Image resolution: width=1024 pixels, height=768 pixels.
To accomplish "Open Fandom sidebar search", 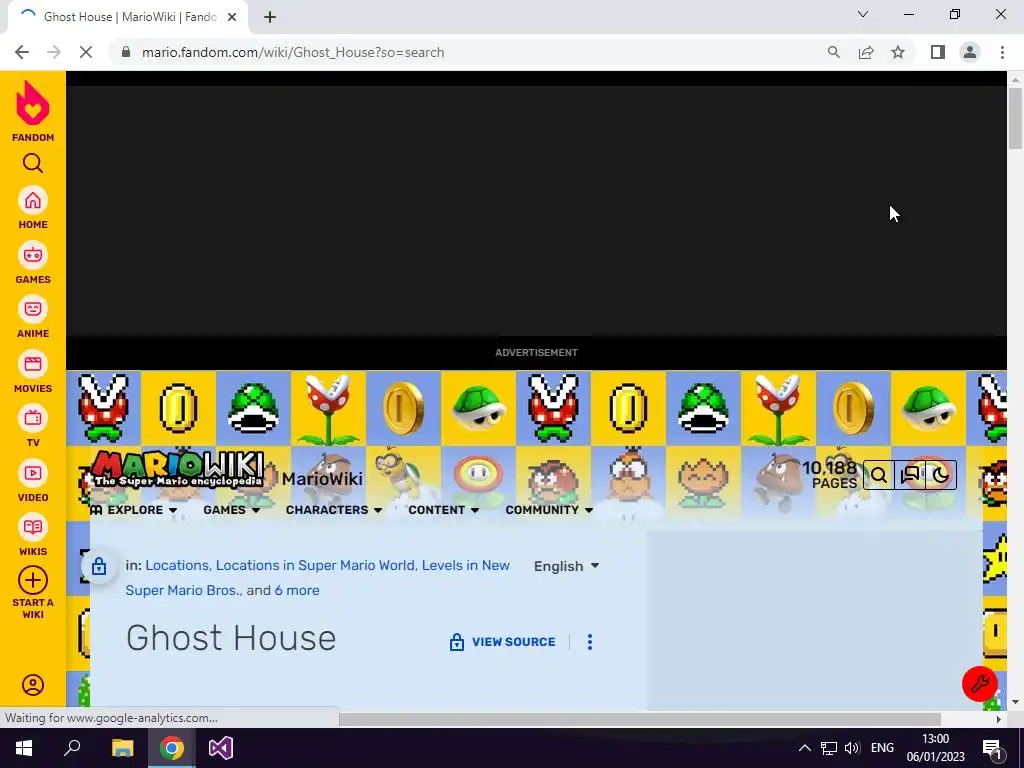I will (33, 163).
